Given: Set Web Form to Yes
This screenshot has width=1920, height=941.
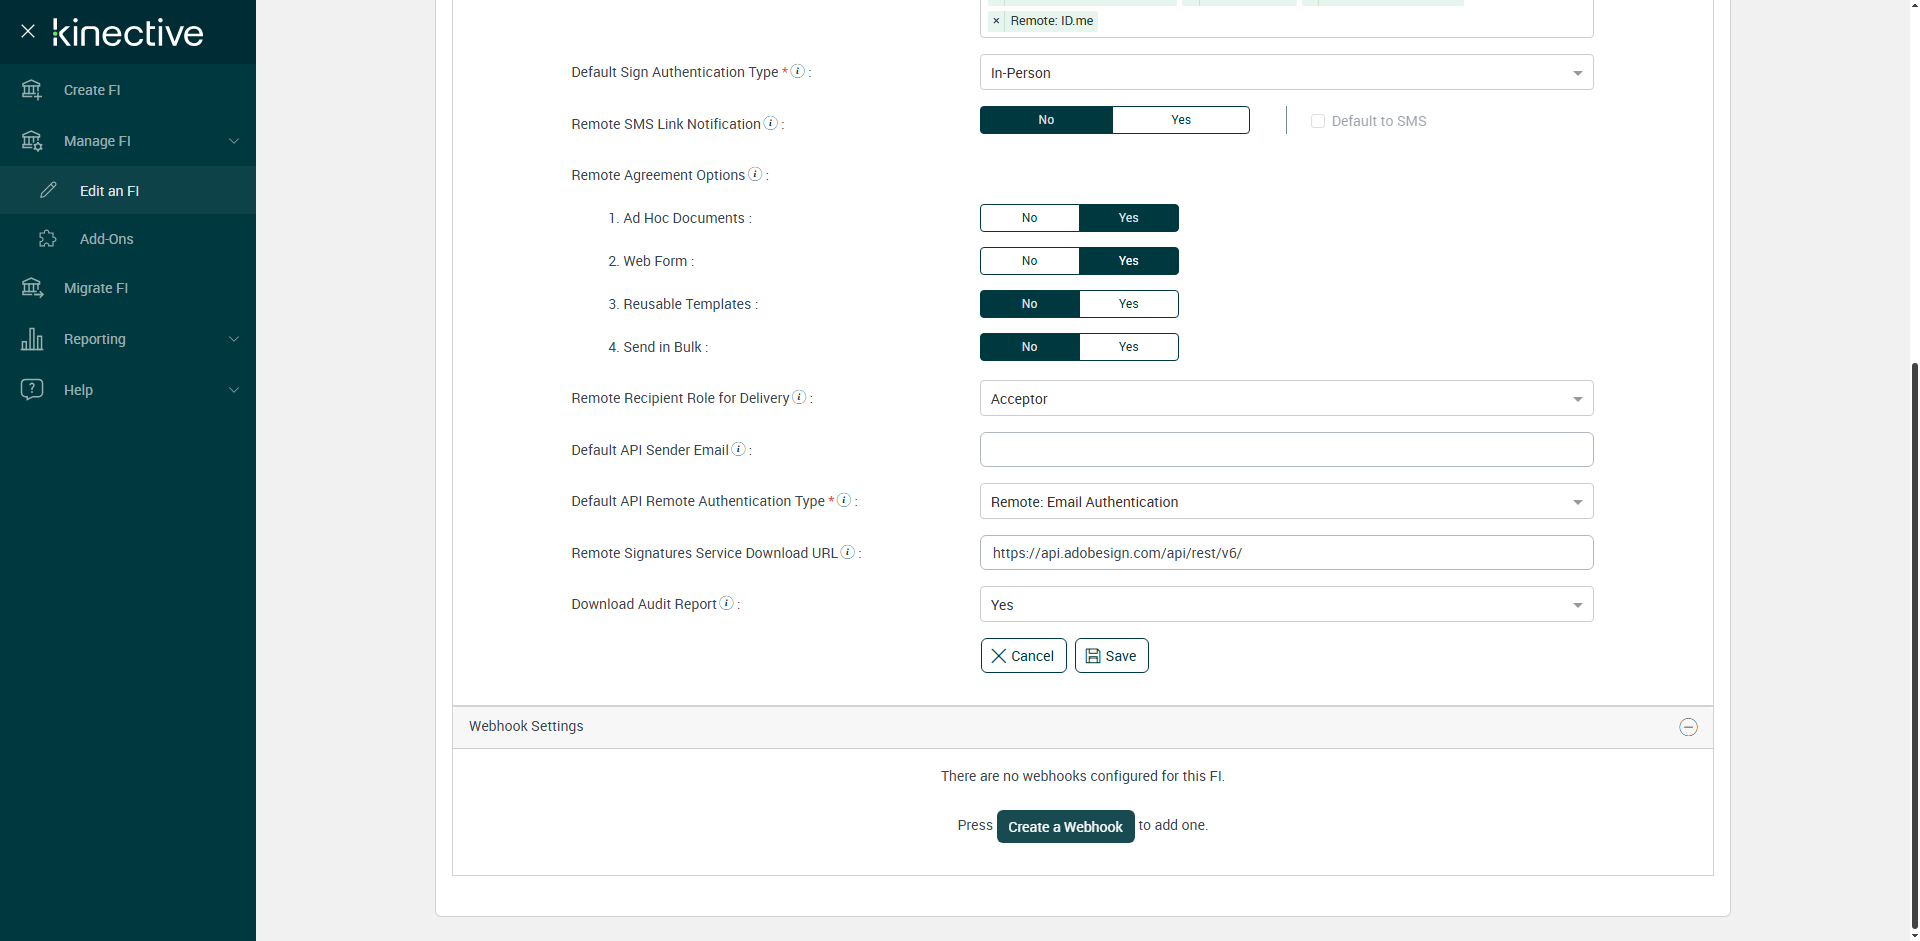Looking at the screenshot, I should pyautogui.click(x=1129, y=261).
